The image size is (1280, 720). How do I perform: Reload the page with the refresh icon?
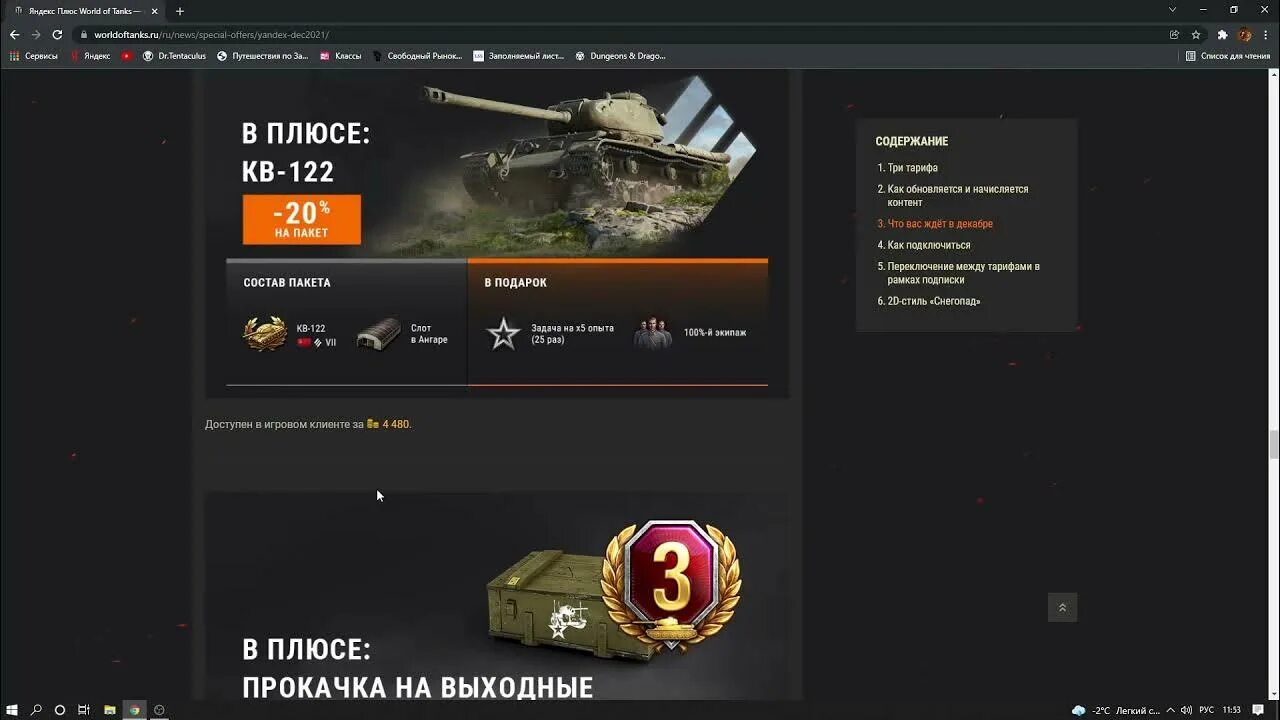click(x=57, y=34)
